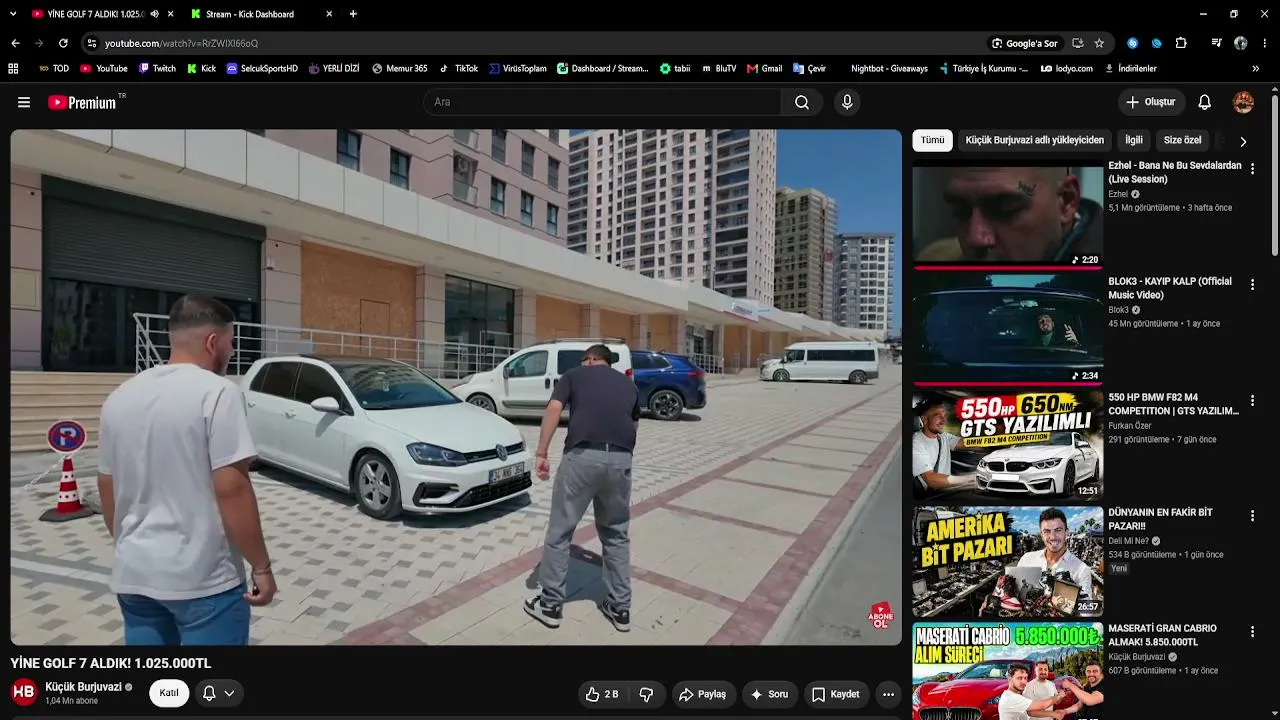Open Küçük Burjuvazi channel avatar
Screen dimensions: 1280x720
click(24, 692)
